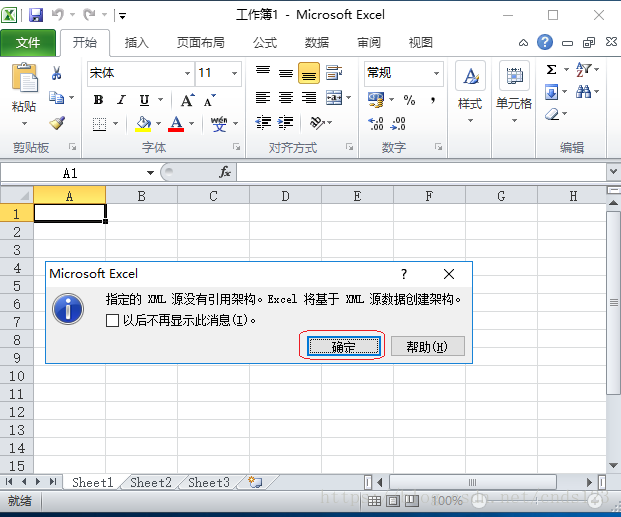
Task: Select the Format Painter brush
Action: point(57,122)
